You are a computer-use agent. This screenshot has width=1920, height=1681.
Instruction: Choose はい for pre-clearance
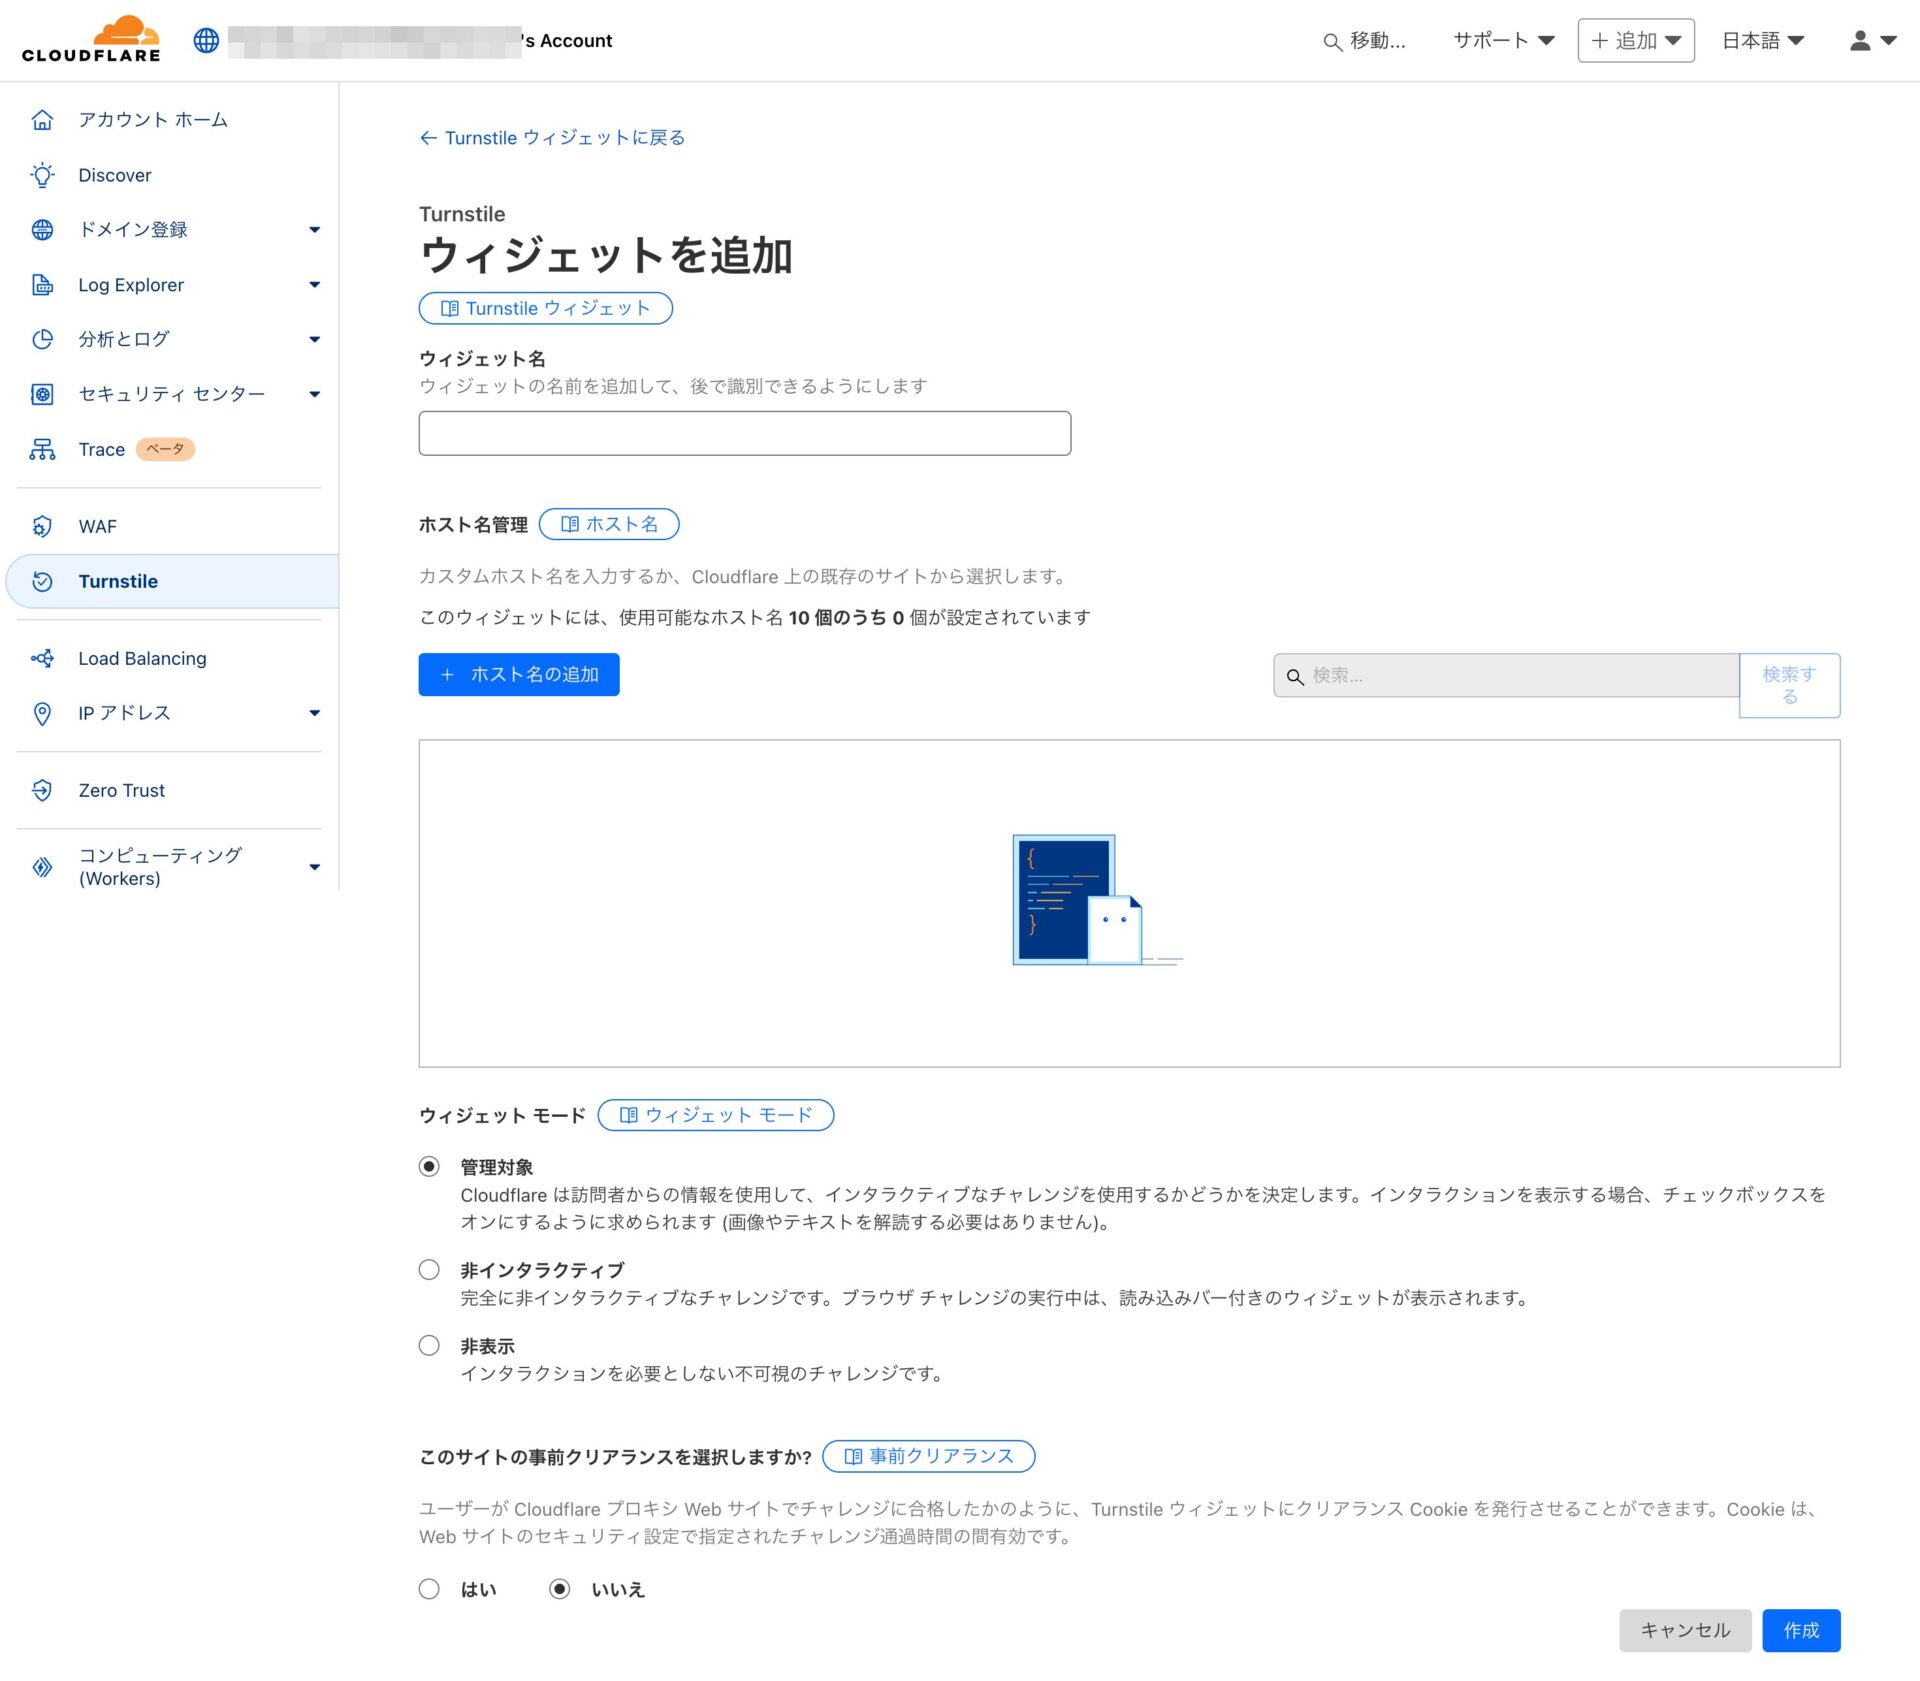[x=429, y=1588]
